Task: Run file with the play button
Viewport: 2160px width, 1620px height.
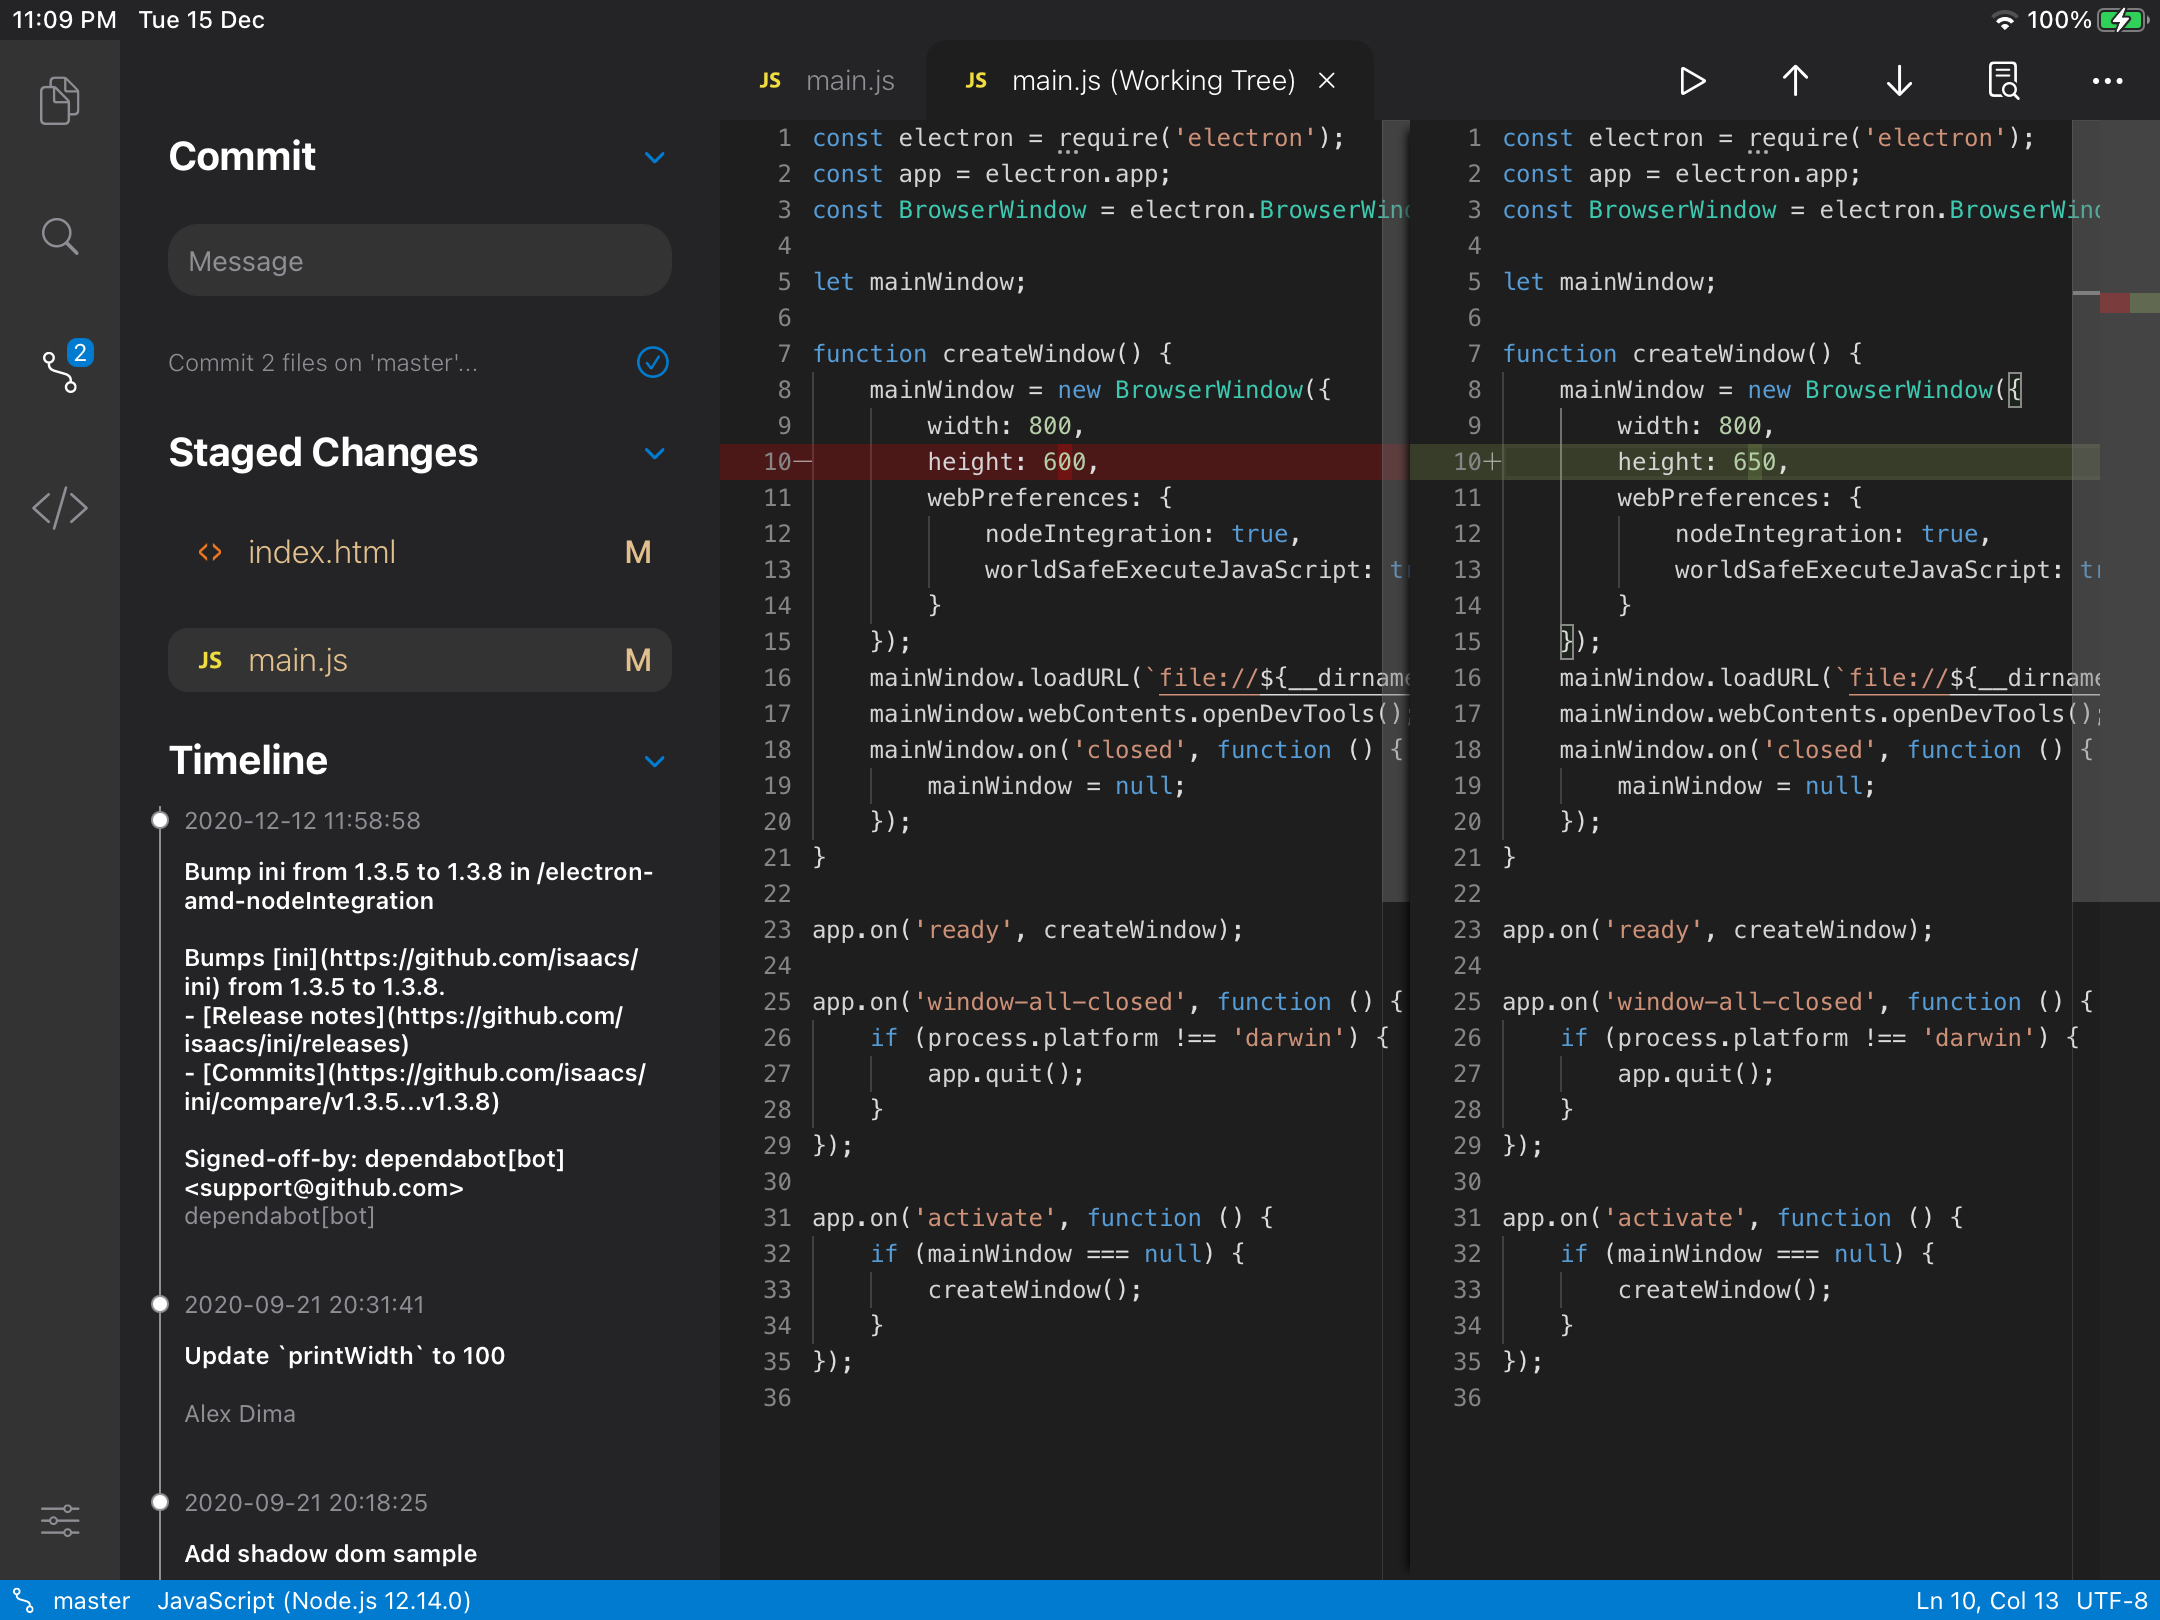Action: point(1692,81)
